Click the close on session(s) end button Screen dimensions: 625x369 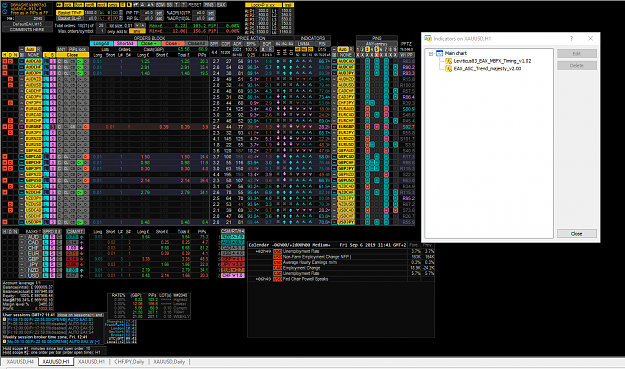point(80,315)
